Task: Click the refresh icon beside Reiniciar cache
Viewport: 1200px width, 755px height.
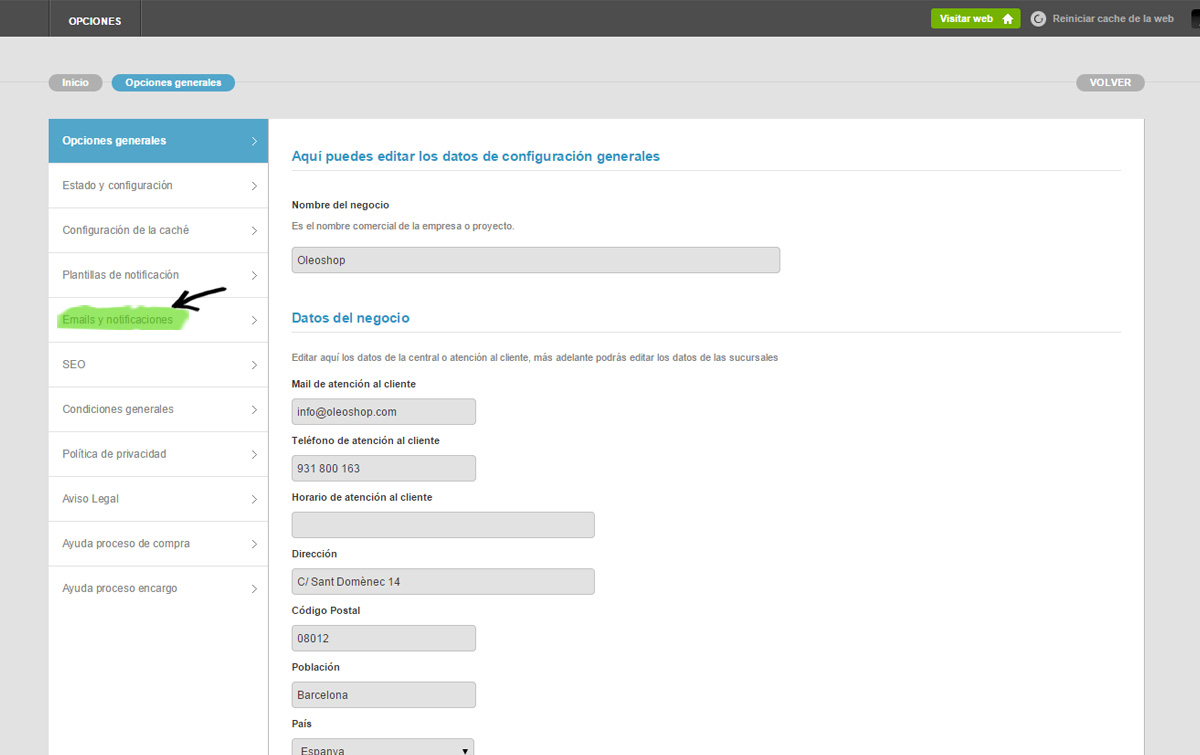Action: coord(1038,19)
